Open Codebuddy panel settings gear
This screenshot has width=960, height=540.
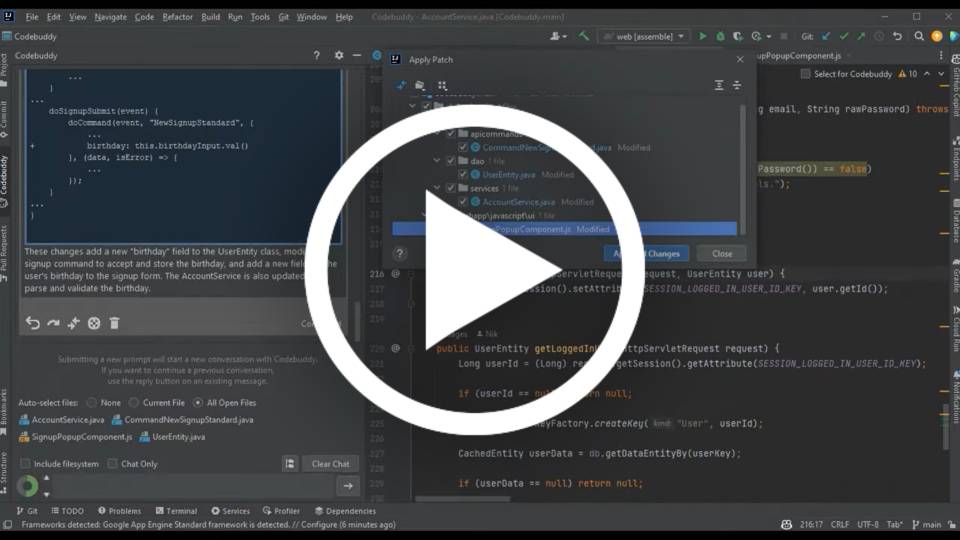point(339,56)
